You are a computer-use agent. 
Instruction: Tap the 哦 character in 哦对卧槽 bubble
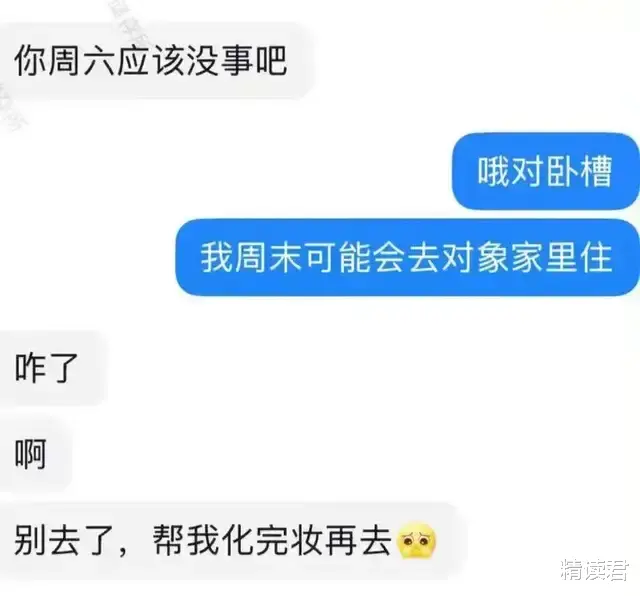click(x=494, y=171)
